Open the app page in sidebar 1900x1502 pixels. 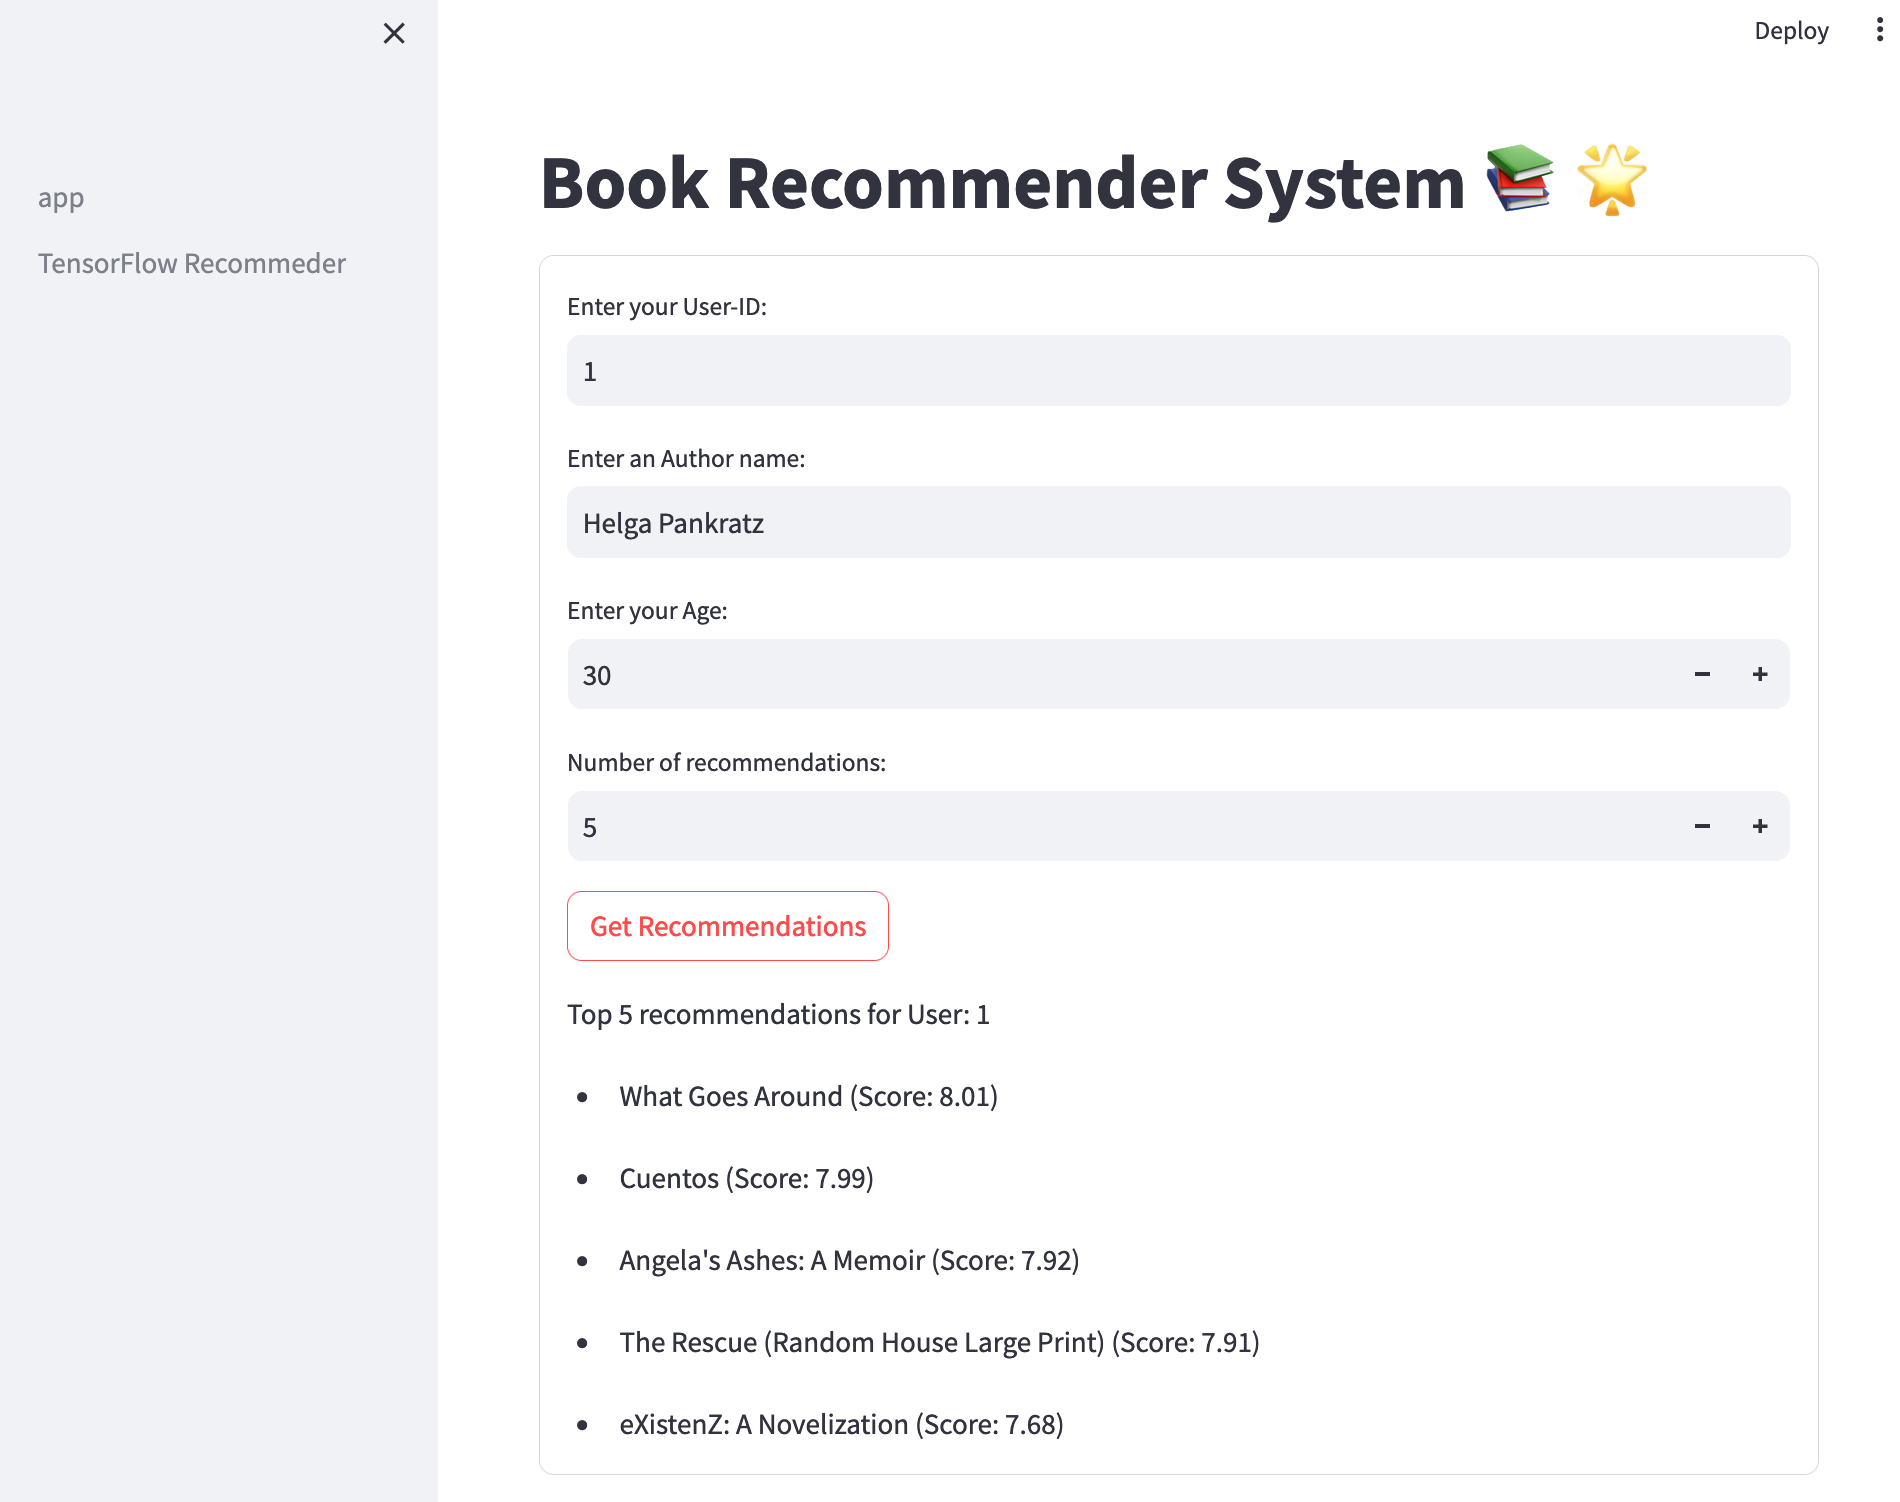coord(61,198)
